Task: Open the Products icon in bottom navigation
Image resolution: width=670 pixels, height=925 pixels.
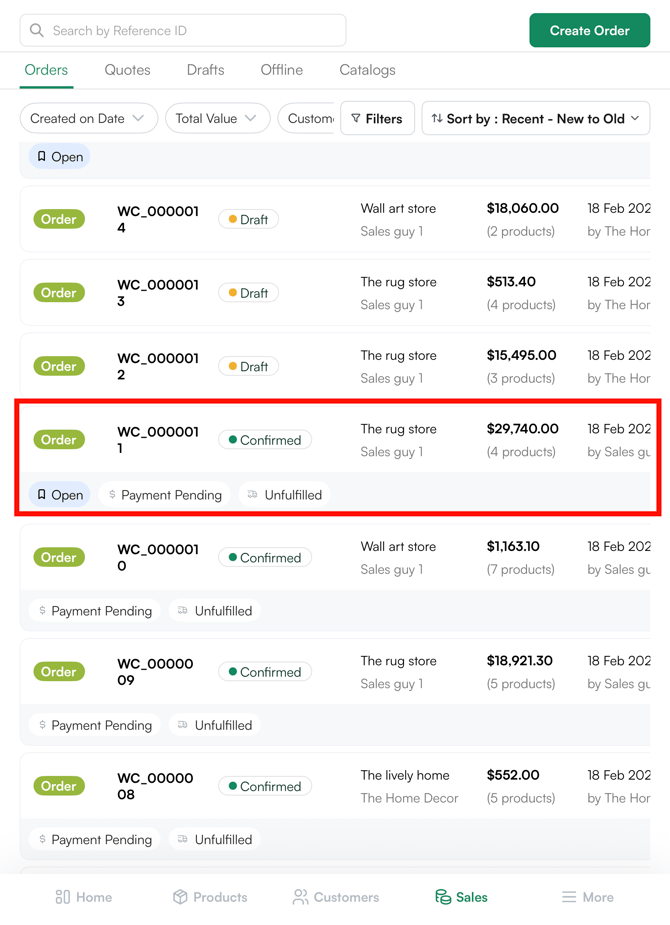Action: click(178, 897)
